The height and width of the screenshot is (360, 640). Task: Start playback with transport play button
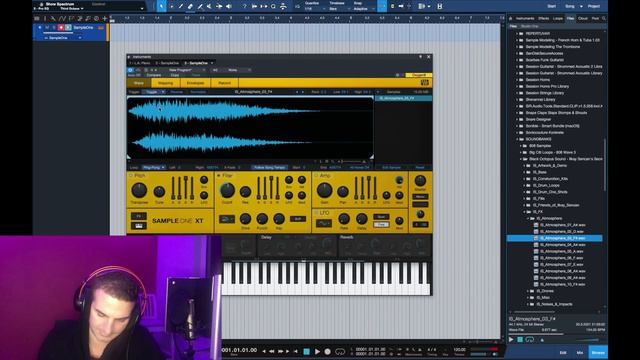317,351
